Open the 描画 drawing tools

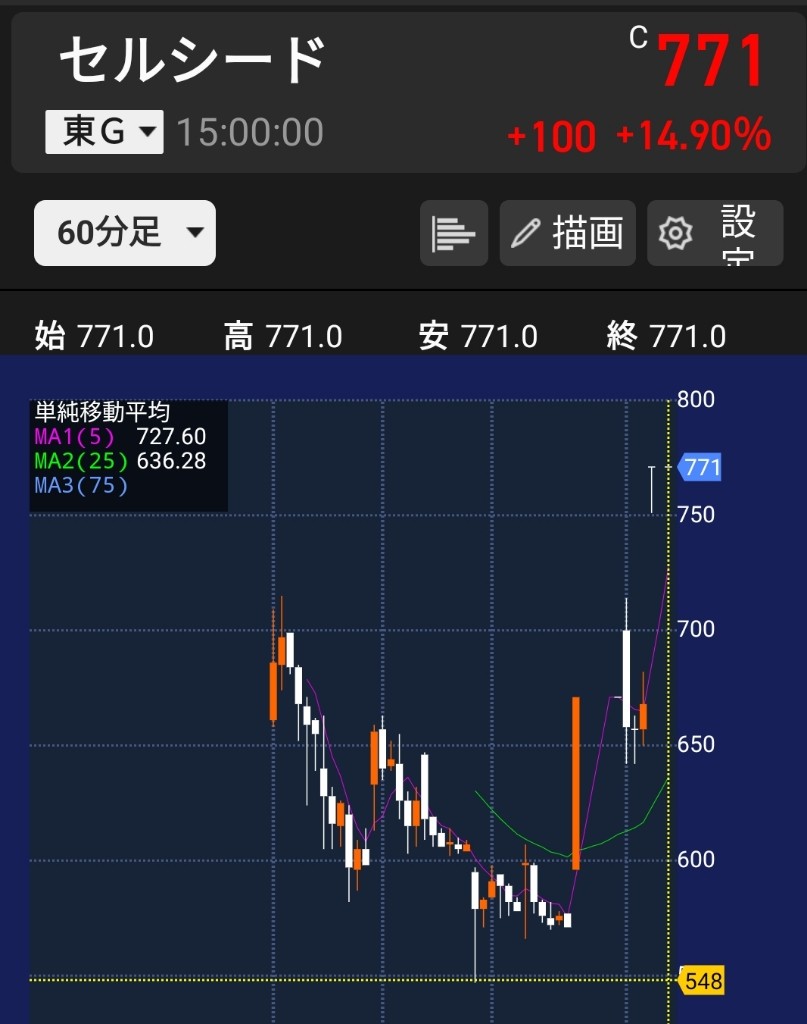567,233
